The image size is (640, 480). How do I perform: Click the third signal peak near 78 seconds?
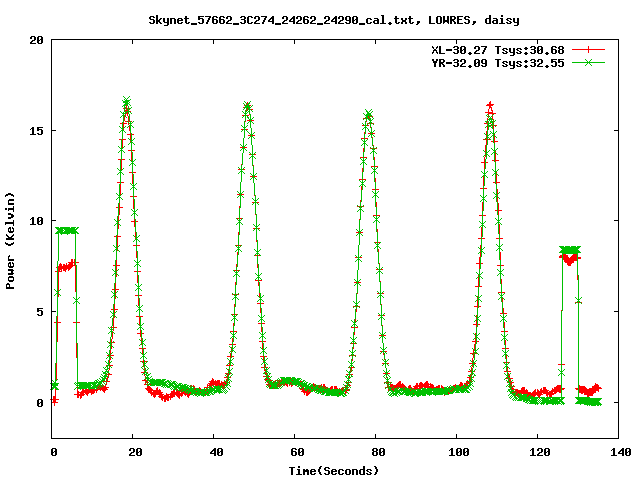[368, 114]
